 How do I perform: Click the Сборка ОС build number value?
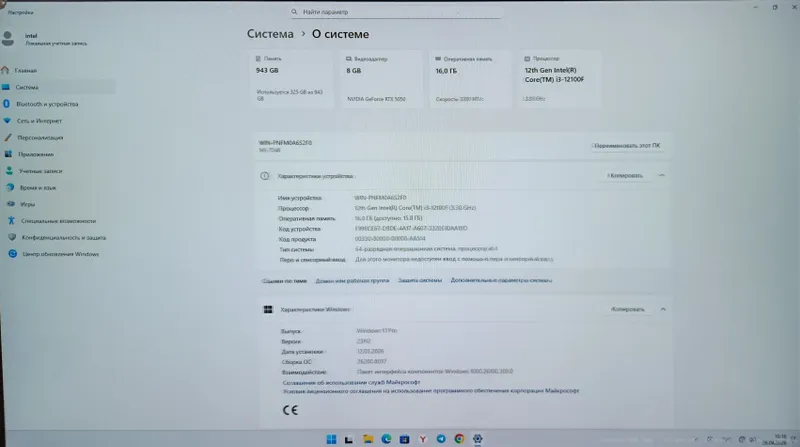371,361
